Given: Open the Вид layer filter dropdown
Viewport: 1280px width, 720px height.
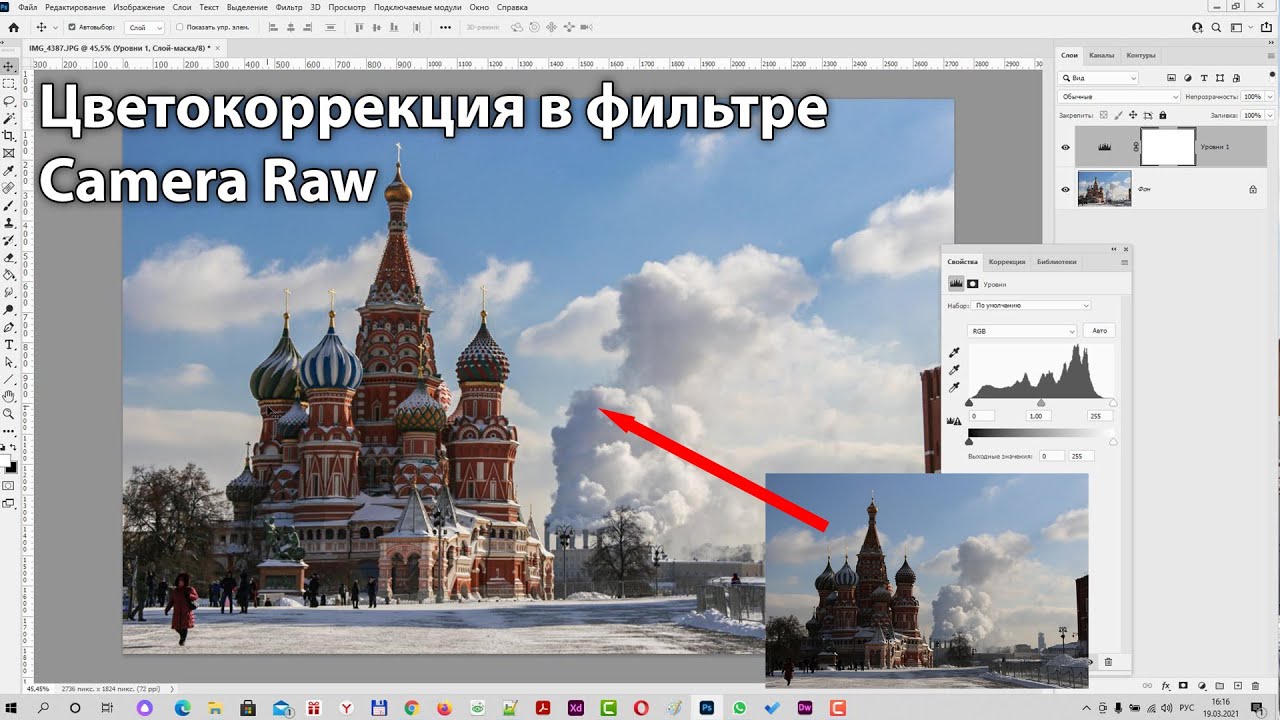Looking at the screenshot, I should 1098,78.
